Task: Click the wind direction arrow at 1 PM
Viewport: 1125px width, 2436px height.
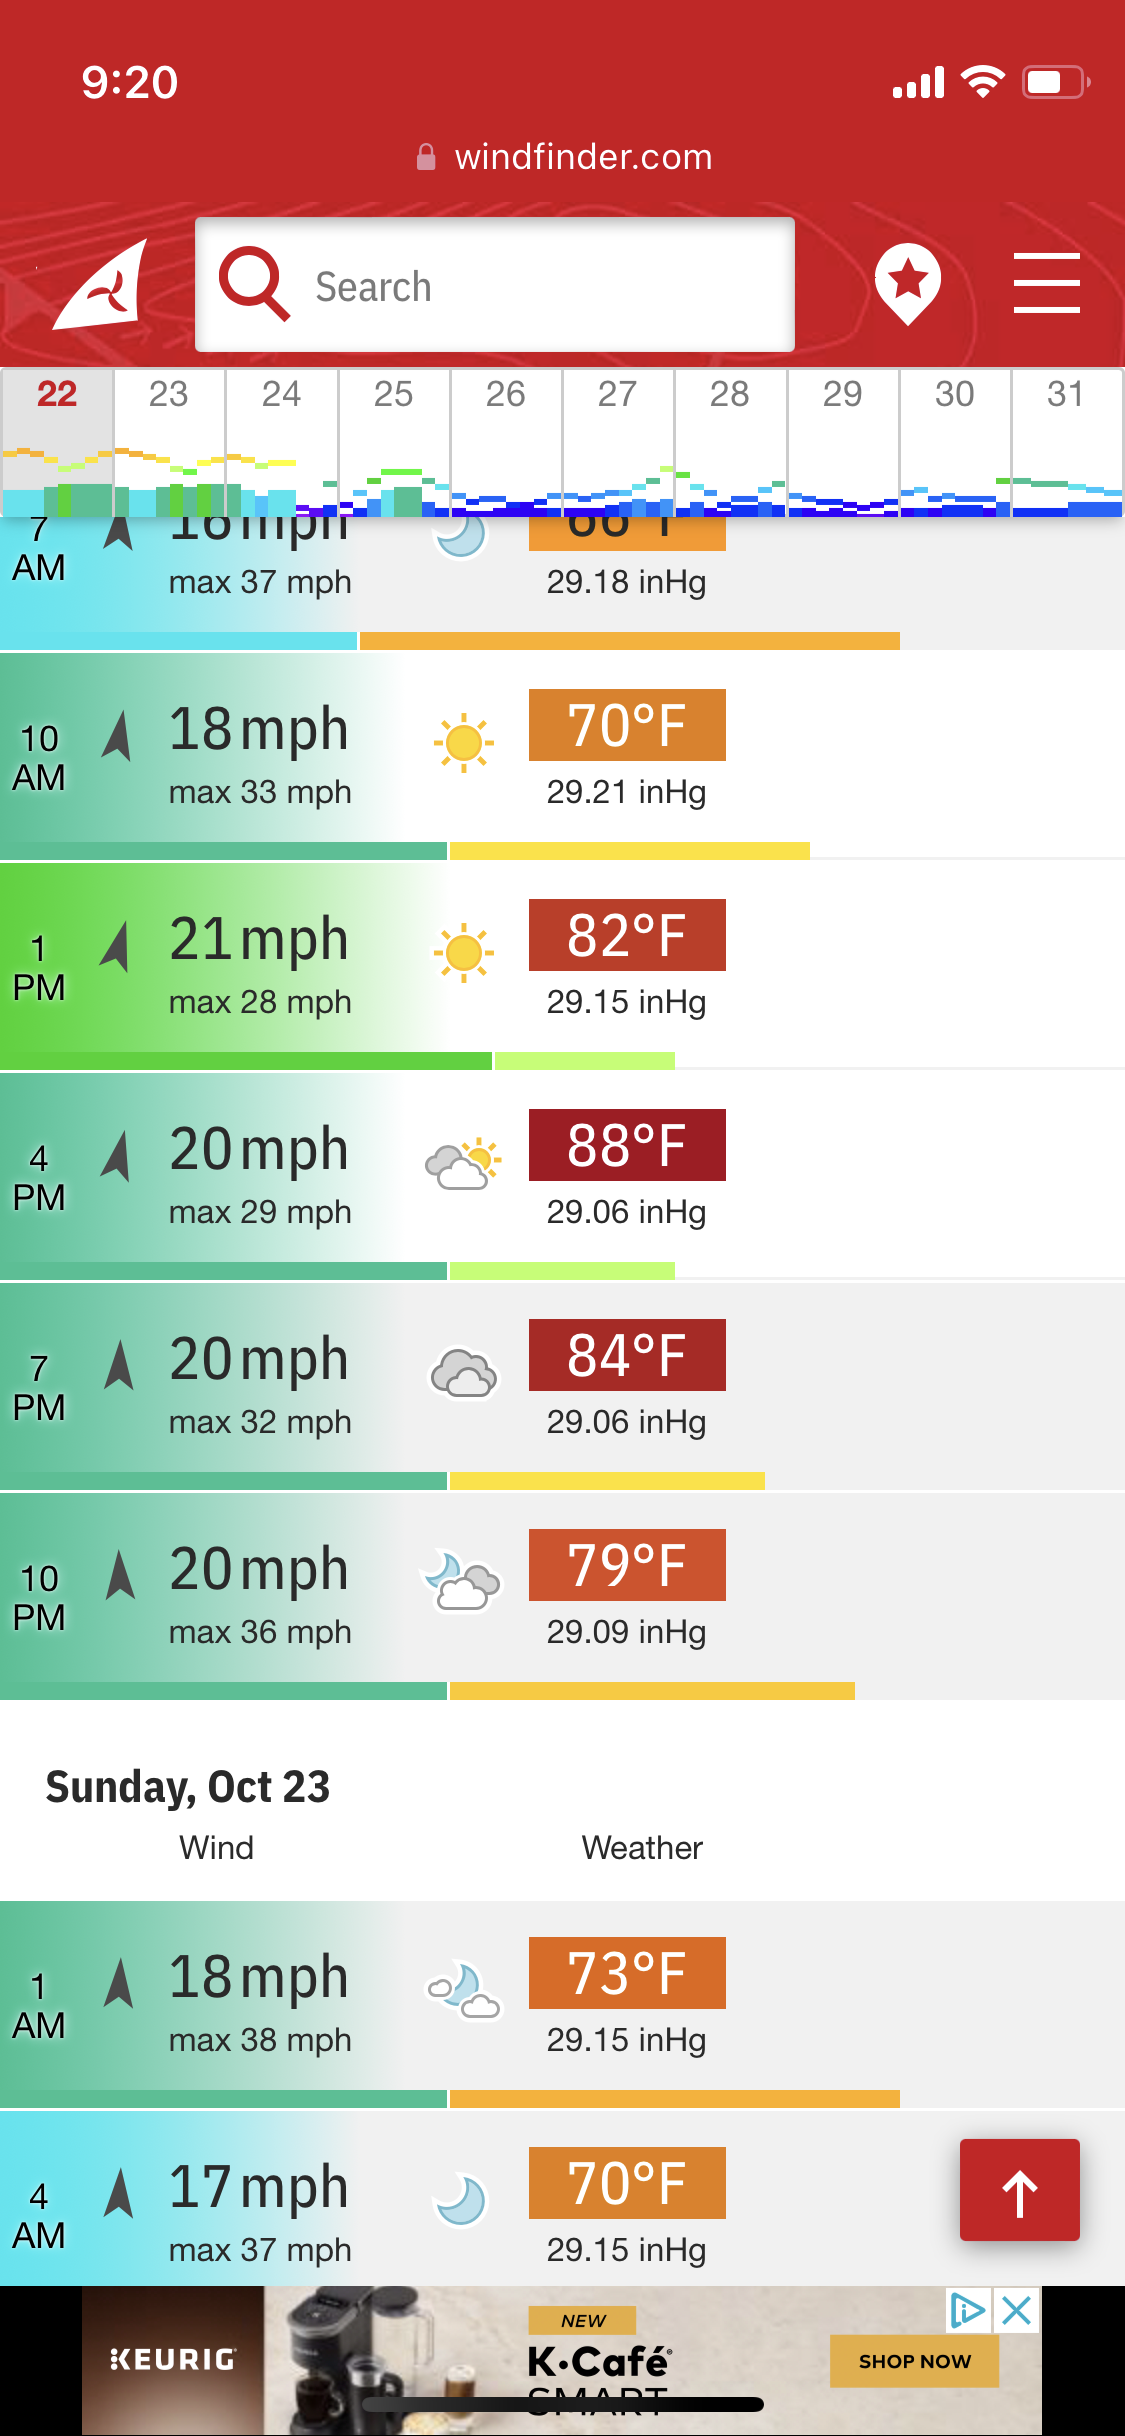Action: 117,946
